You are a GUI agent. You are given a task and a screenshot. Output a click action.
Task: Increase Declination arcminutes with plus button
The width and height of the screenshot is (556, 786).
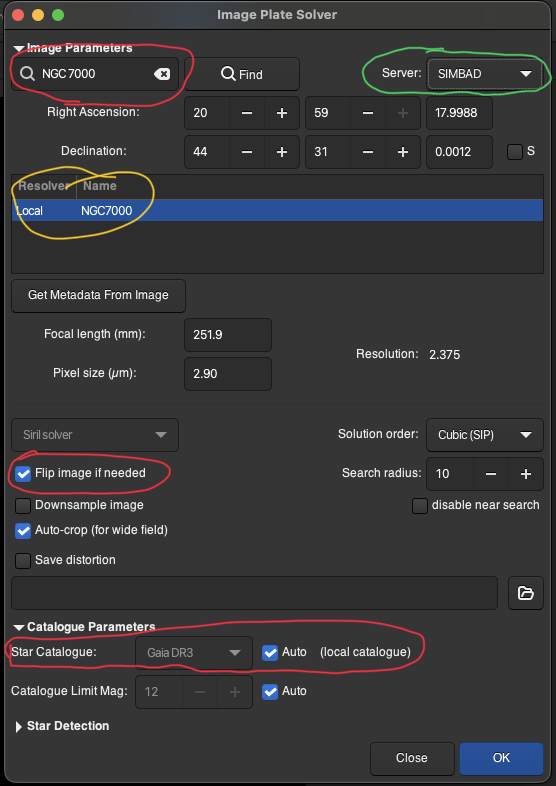(403, 151)
